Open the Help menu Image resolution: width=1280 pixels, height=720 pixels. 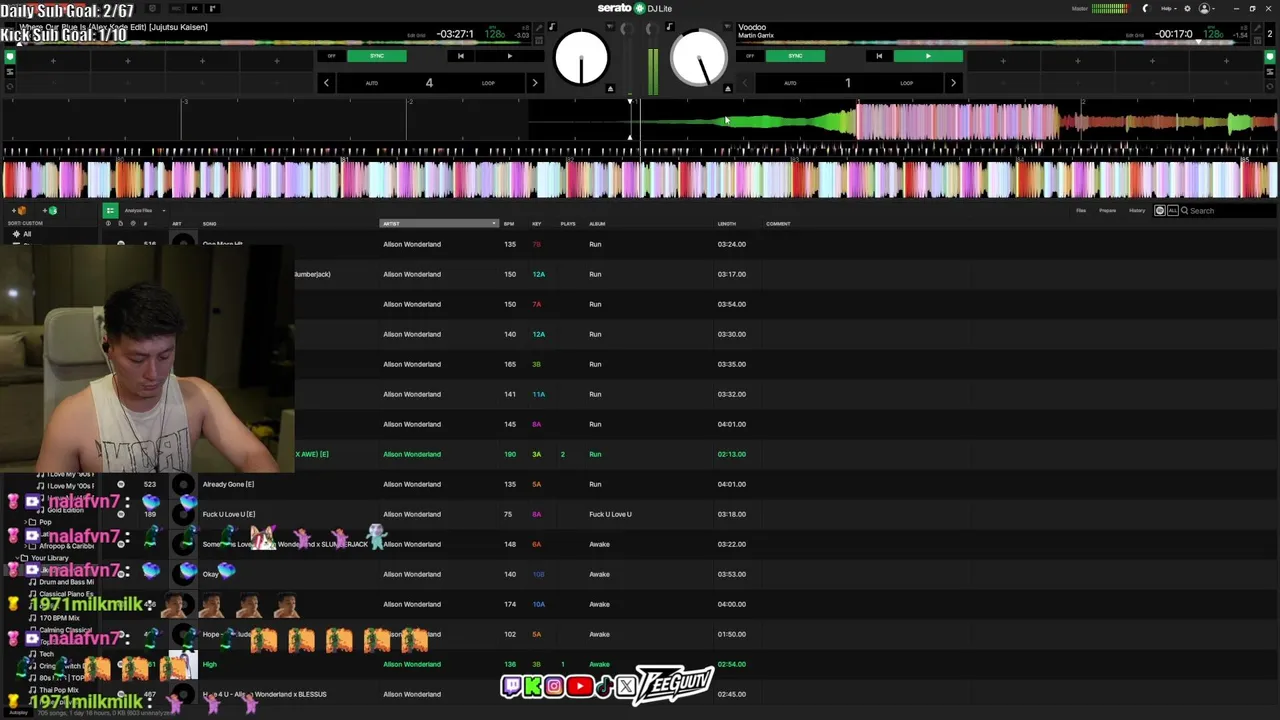click(x=1168, y=9)
